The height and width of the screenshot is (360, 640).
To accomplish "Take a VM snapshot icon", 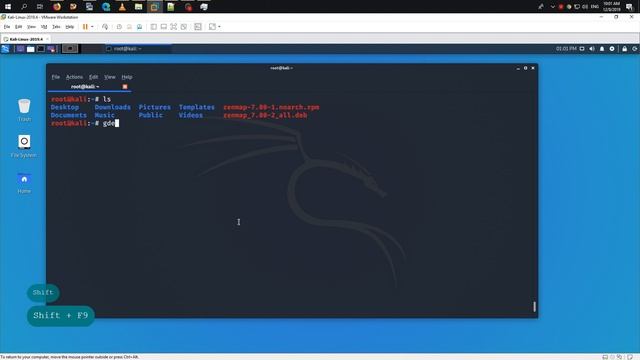I will tap(119, 27).
